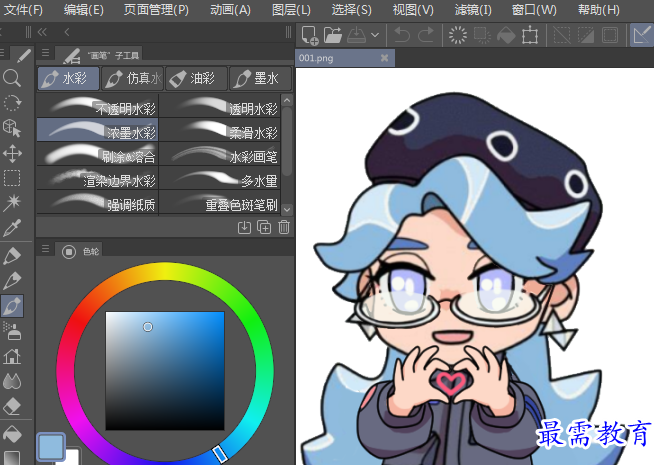The height and width of the screenshot is (465, 660).
Task: Choose the 刷涂&溶合 brush
Action: tap(97, 154)
